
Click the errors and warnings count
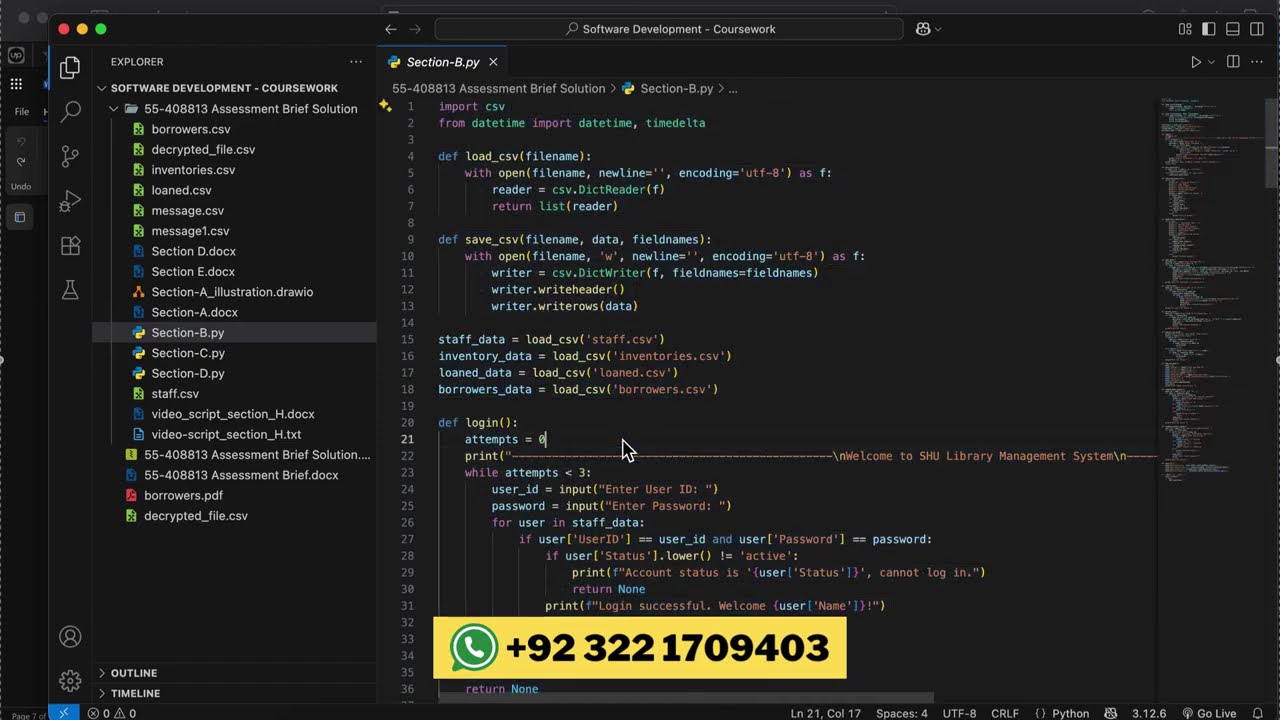click(x=111, y=713)
